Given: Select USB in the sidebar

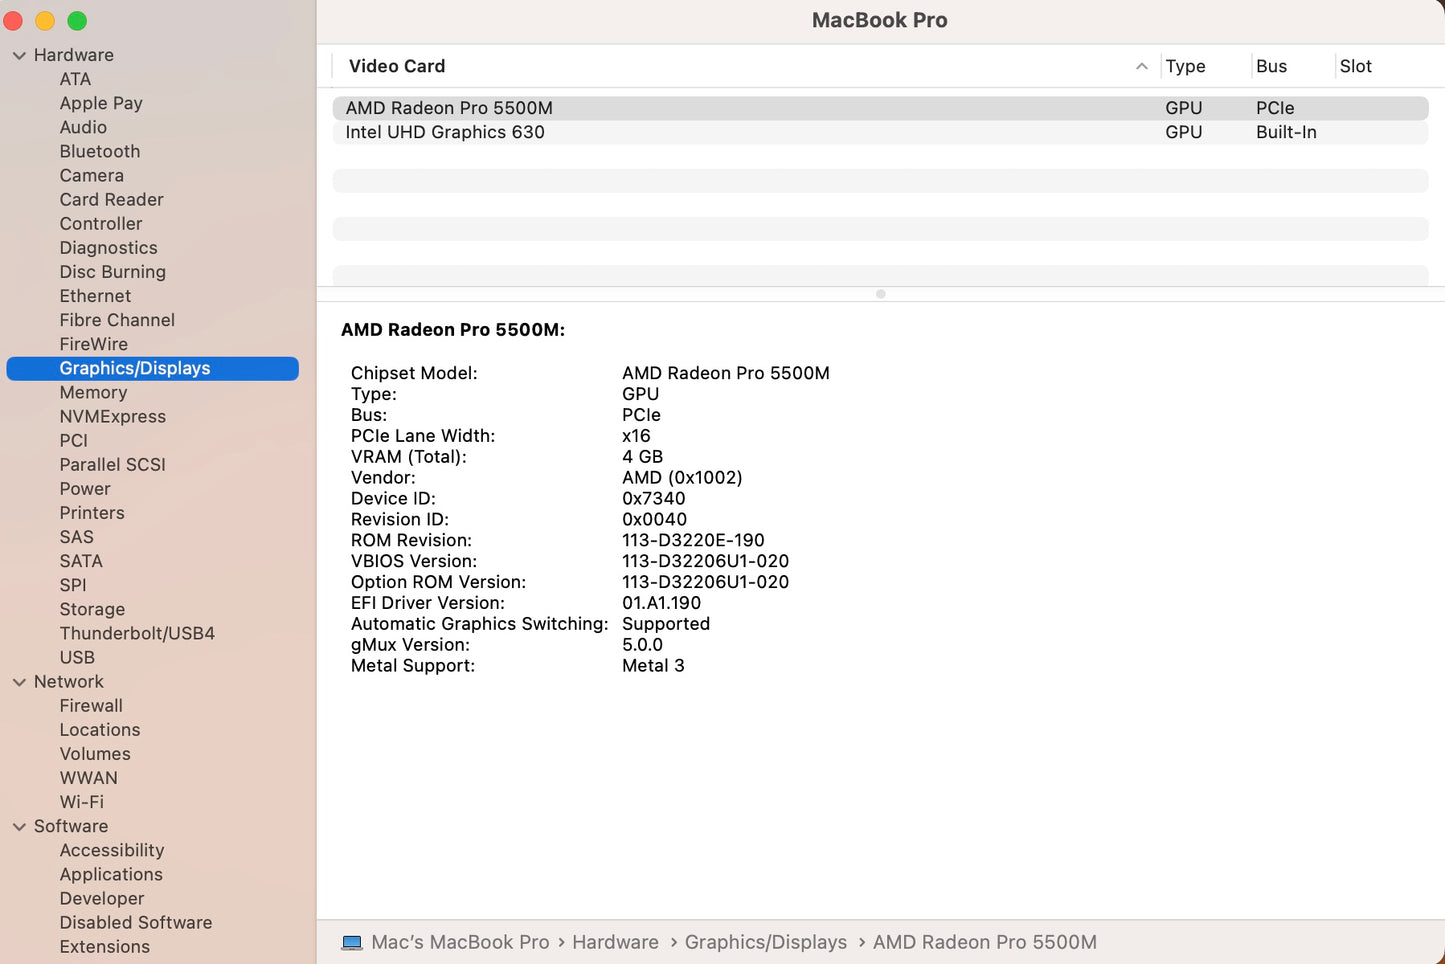Looking at the screenshot, I should click(x=77, y=657).
